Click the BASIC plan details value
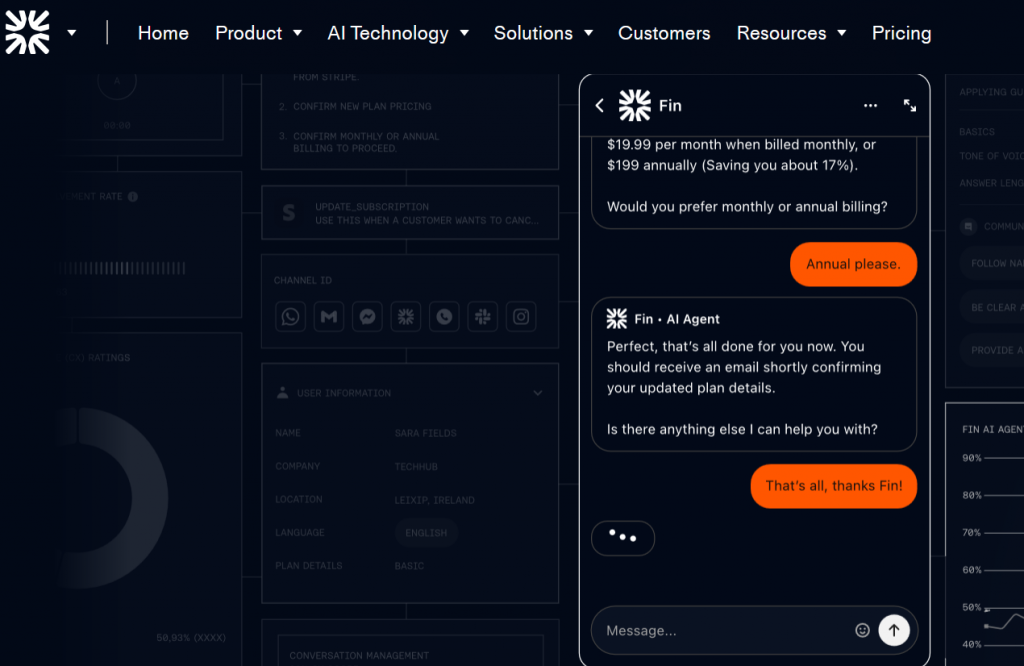 (x=409, y=565)
